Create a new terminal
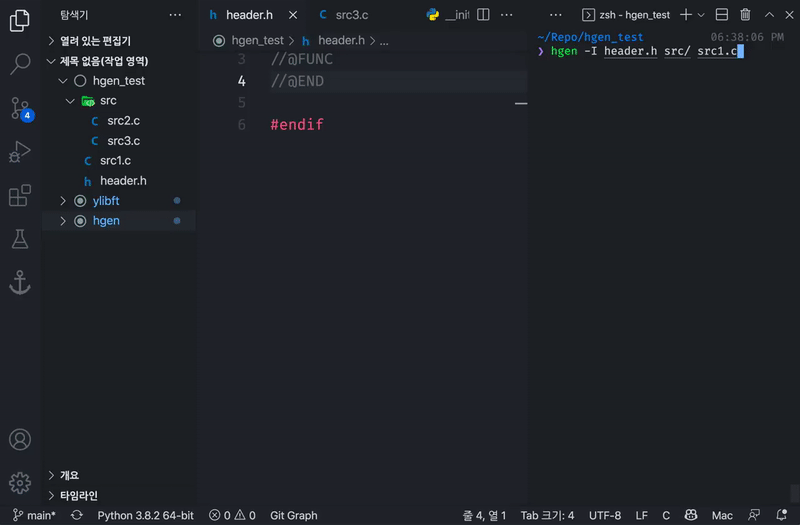 tap(686, 15)
